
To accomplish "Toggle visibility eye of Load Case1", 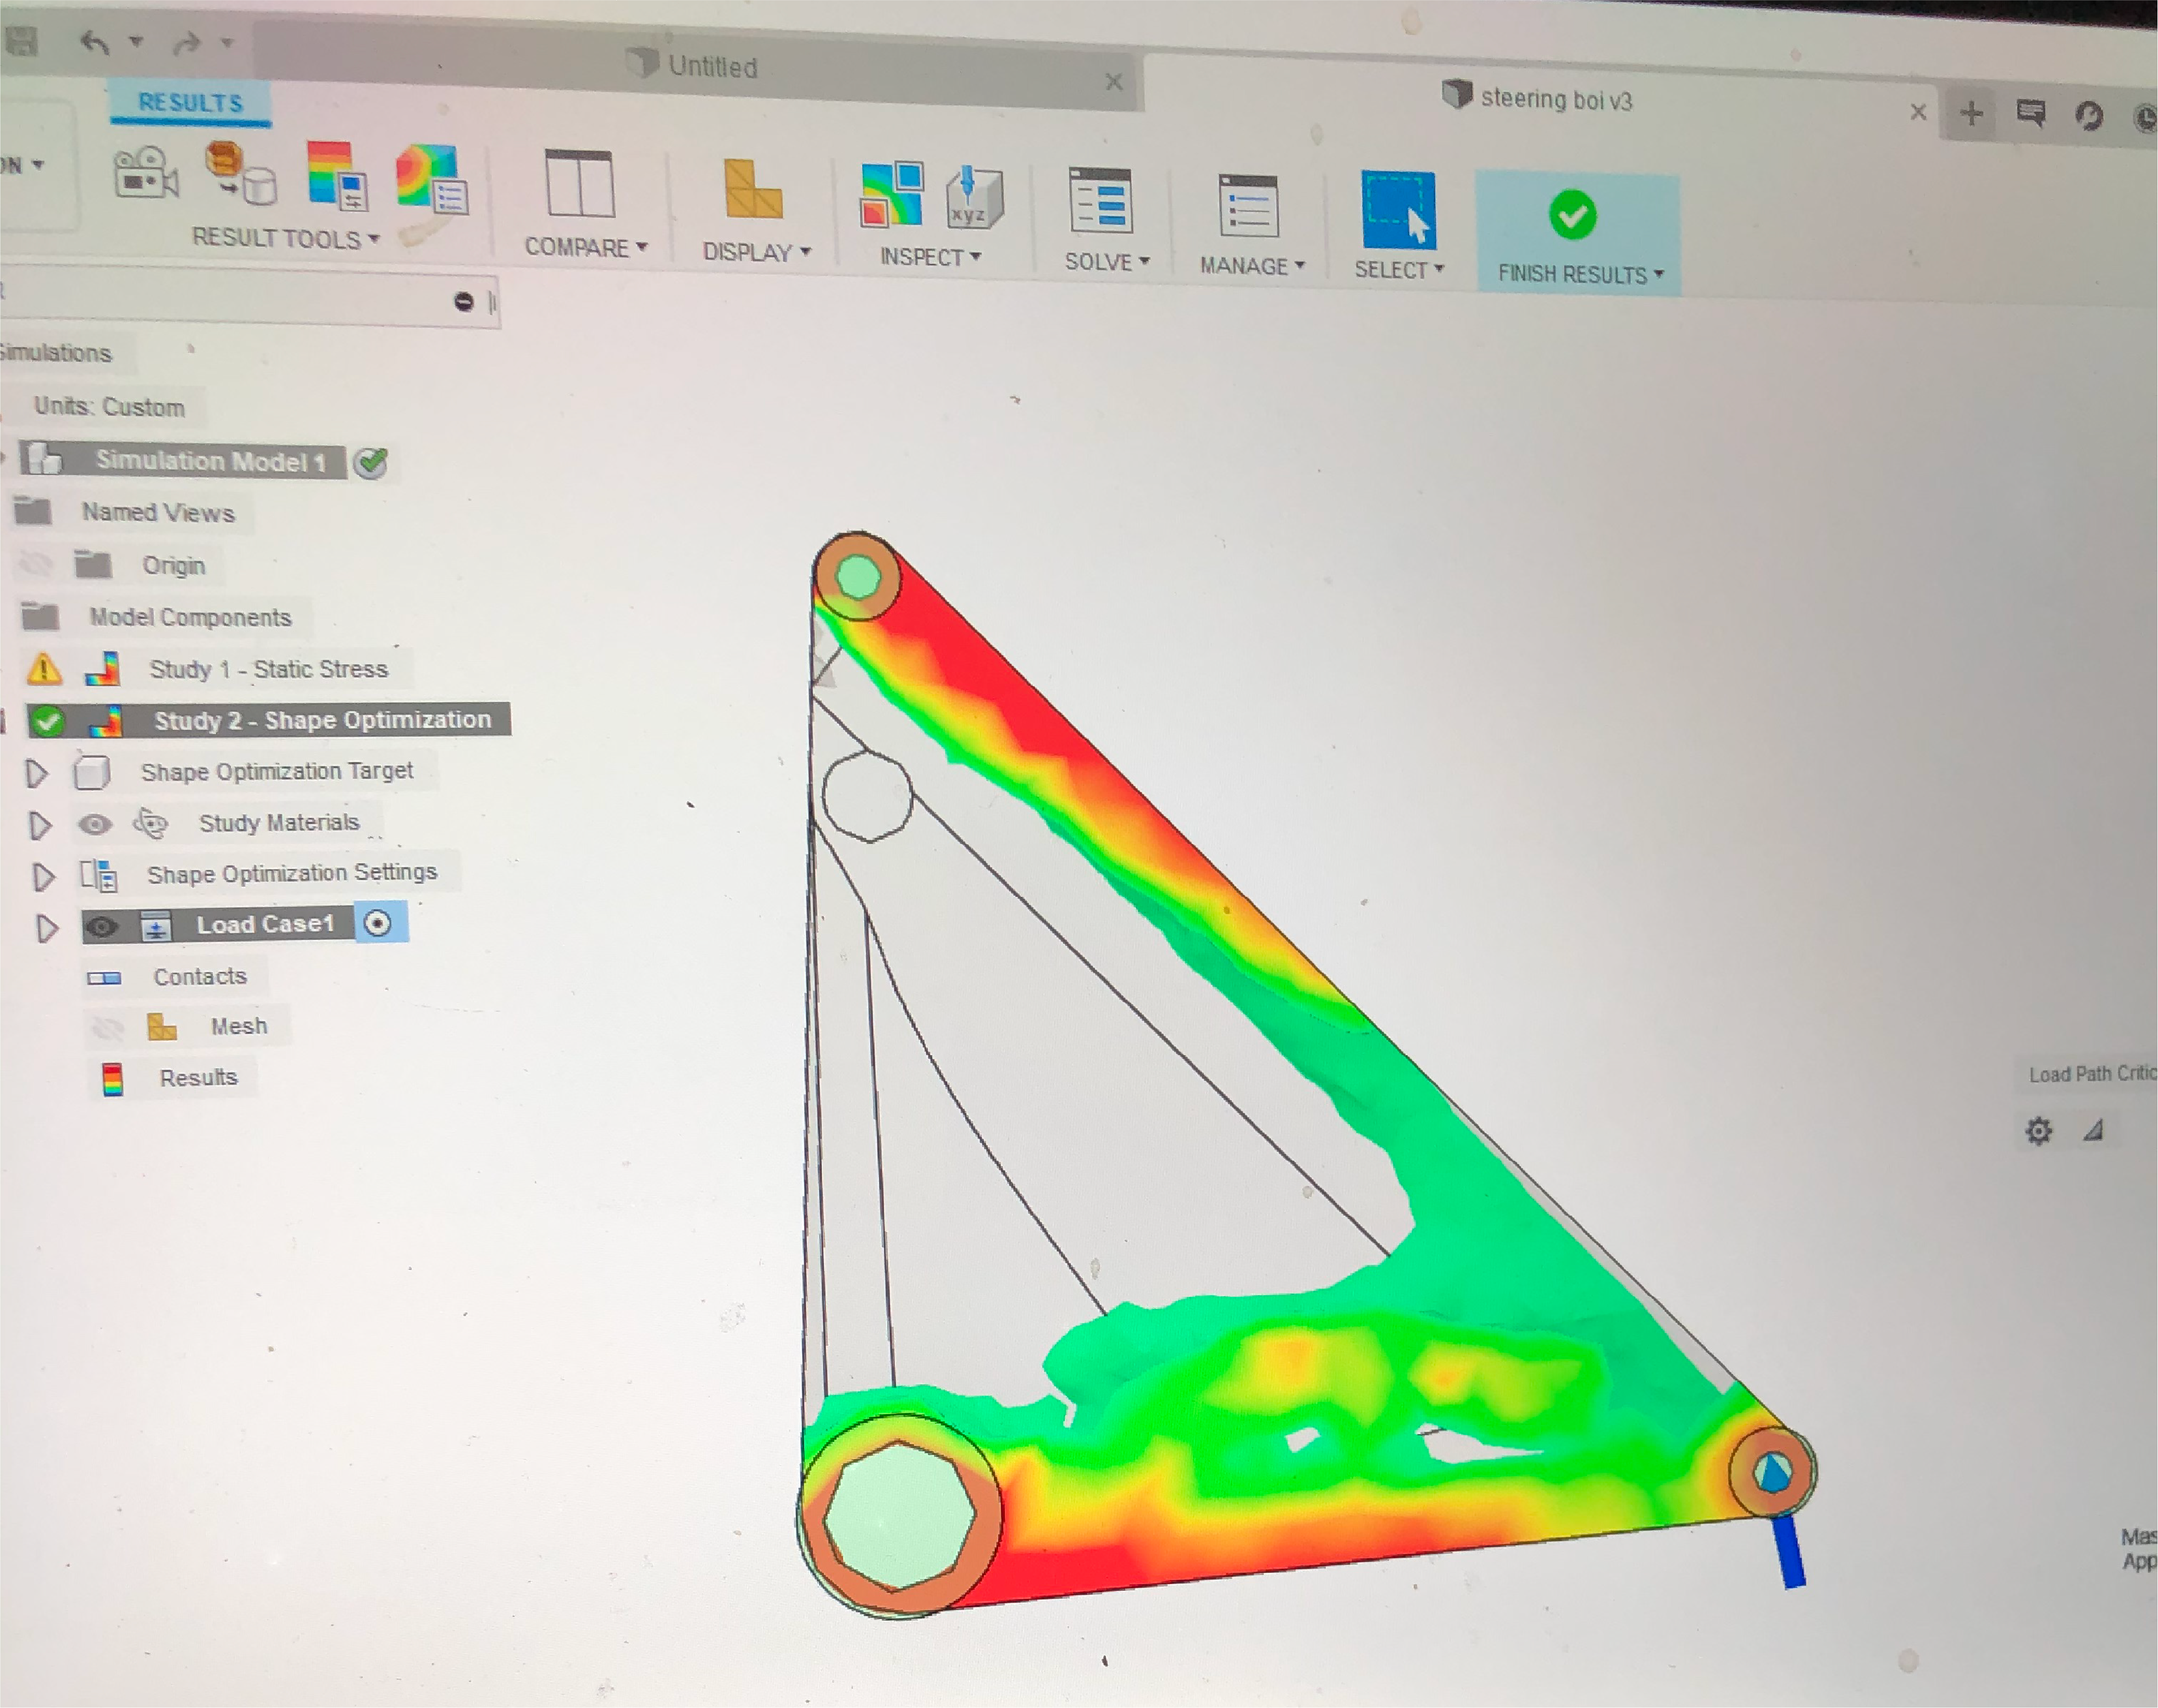I will click(x=101, y=927).
